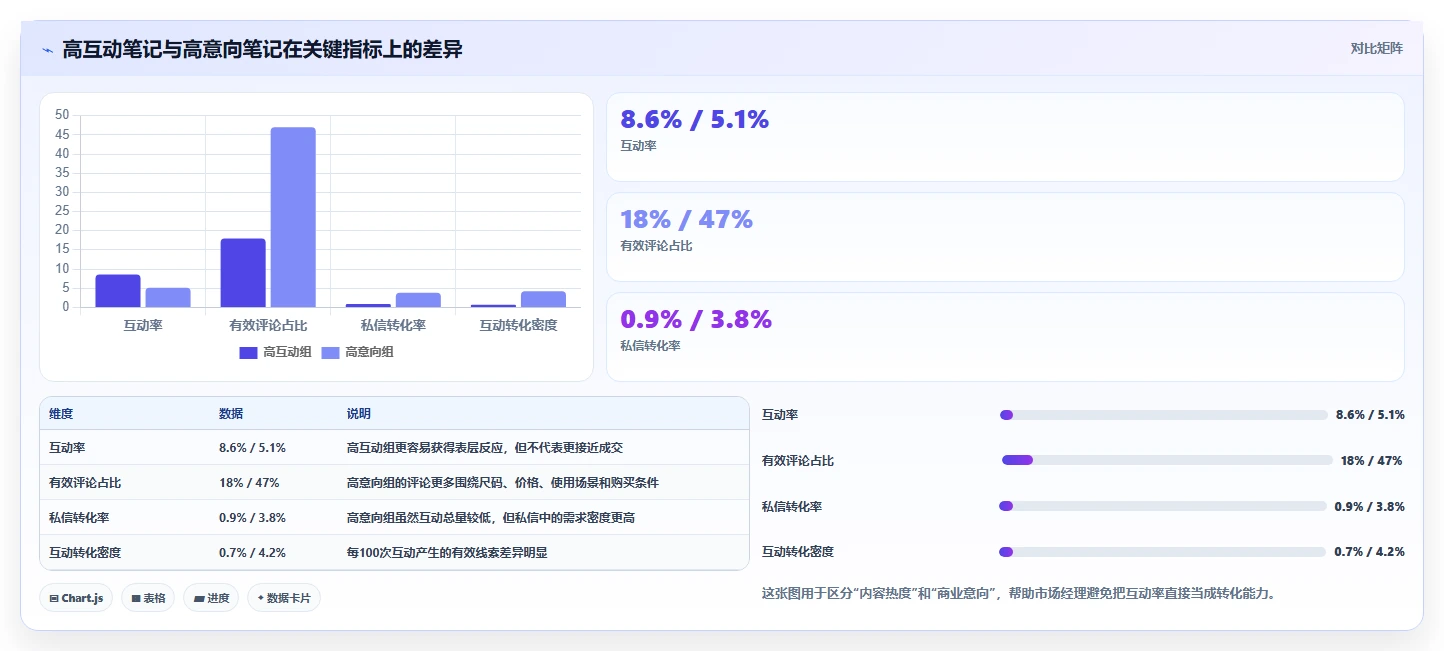
Task: Click the dark 高互动组 bar above 互动率
Action: click(118, 291)
